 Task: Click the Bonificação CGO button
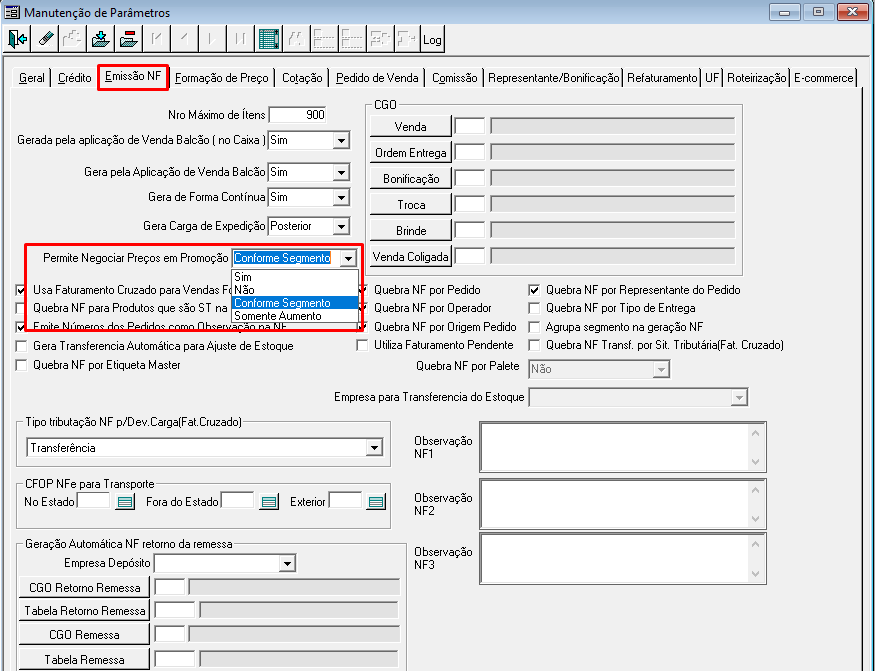[x=411, y=179]
